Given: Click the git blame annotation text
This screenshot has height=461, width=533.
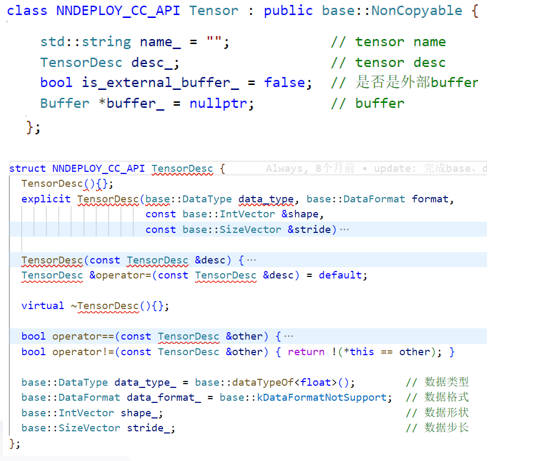Looking at the screenshot, I should pyautogui.click(x=376, y=168).
